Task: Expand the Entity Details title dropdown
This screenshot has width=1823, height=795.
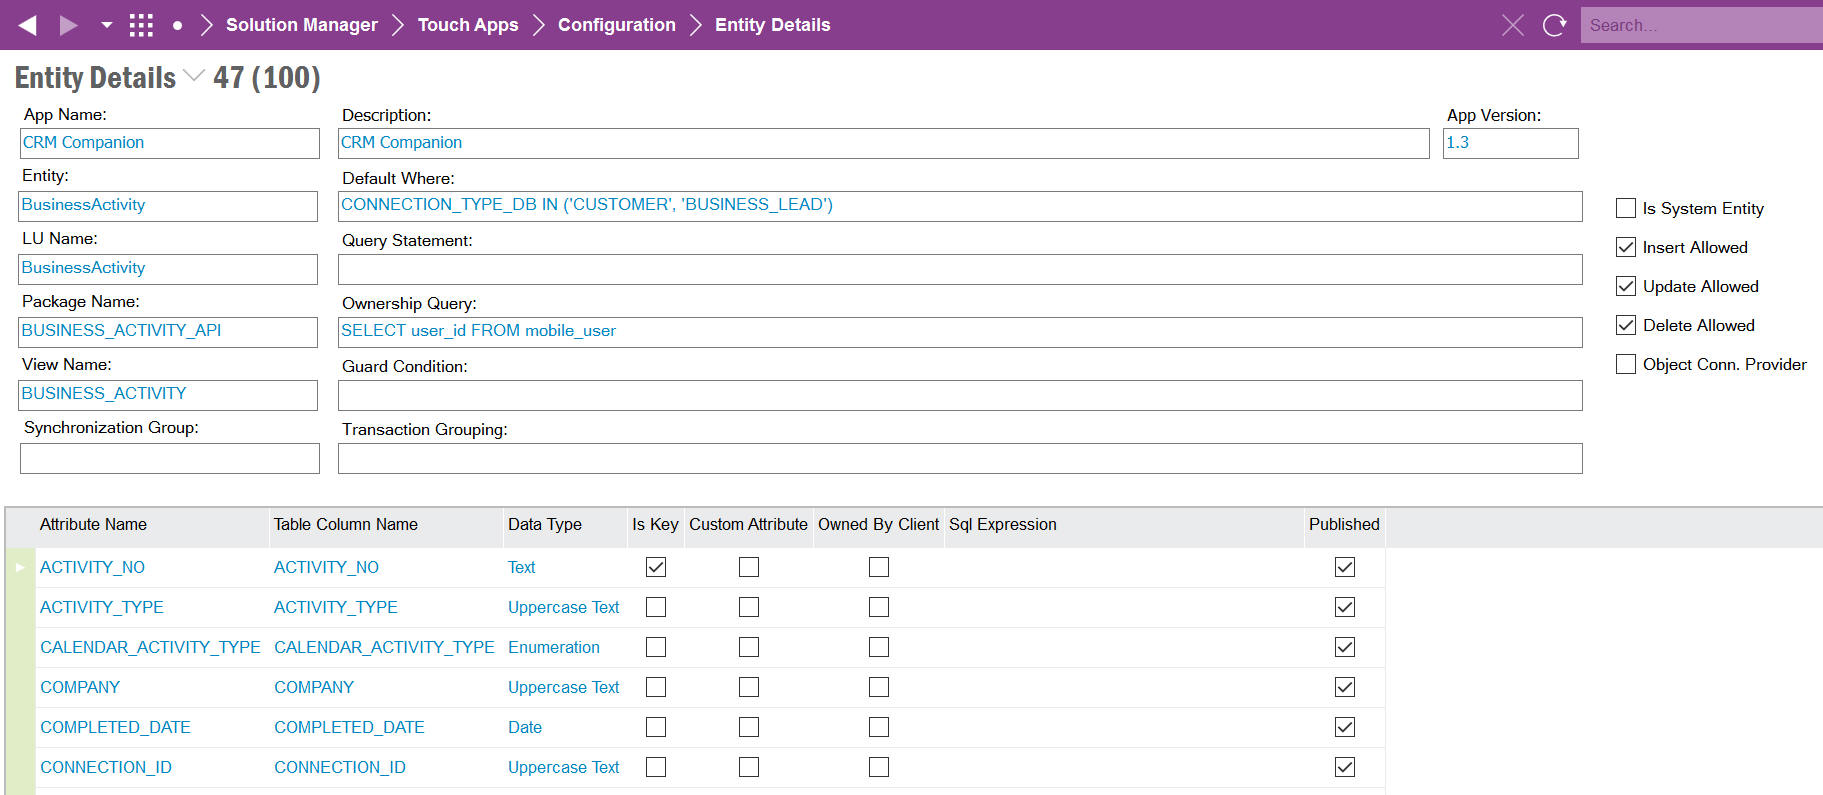Action: [195, 76]
